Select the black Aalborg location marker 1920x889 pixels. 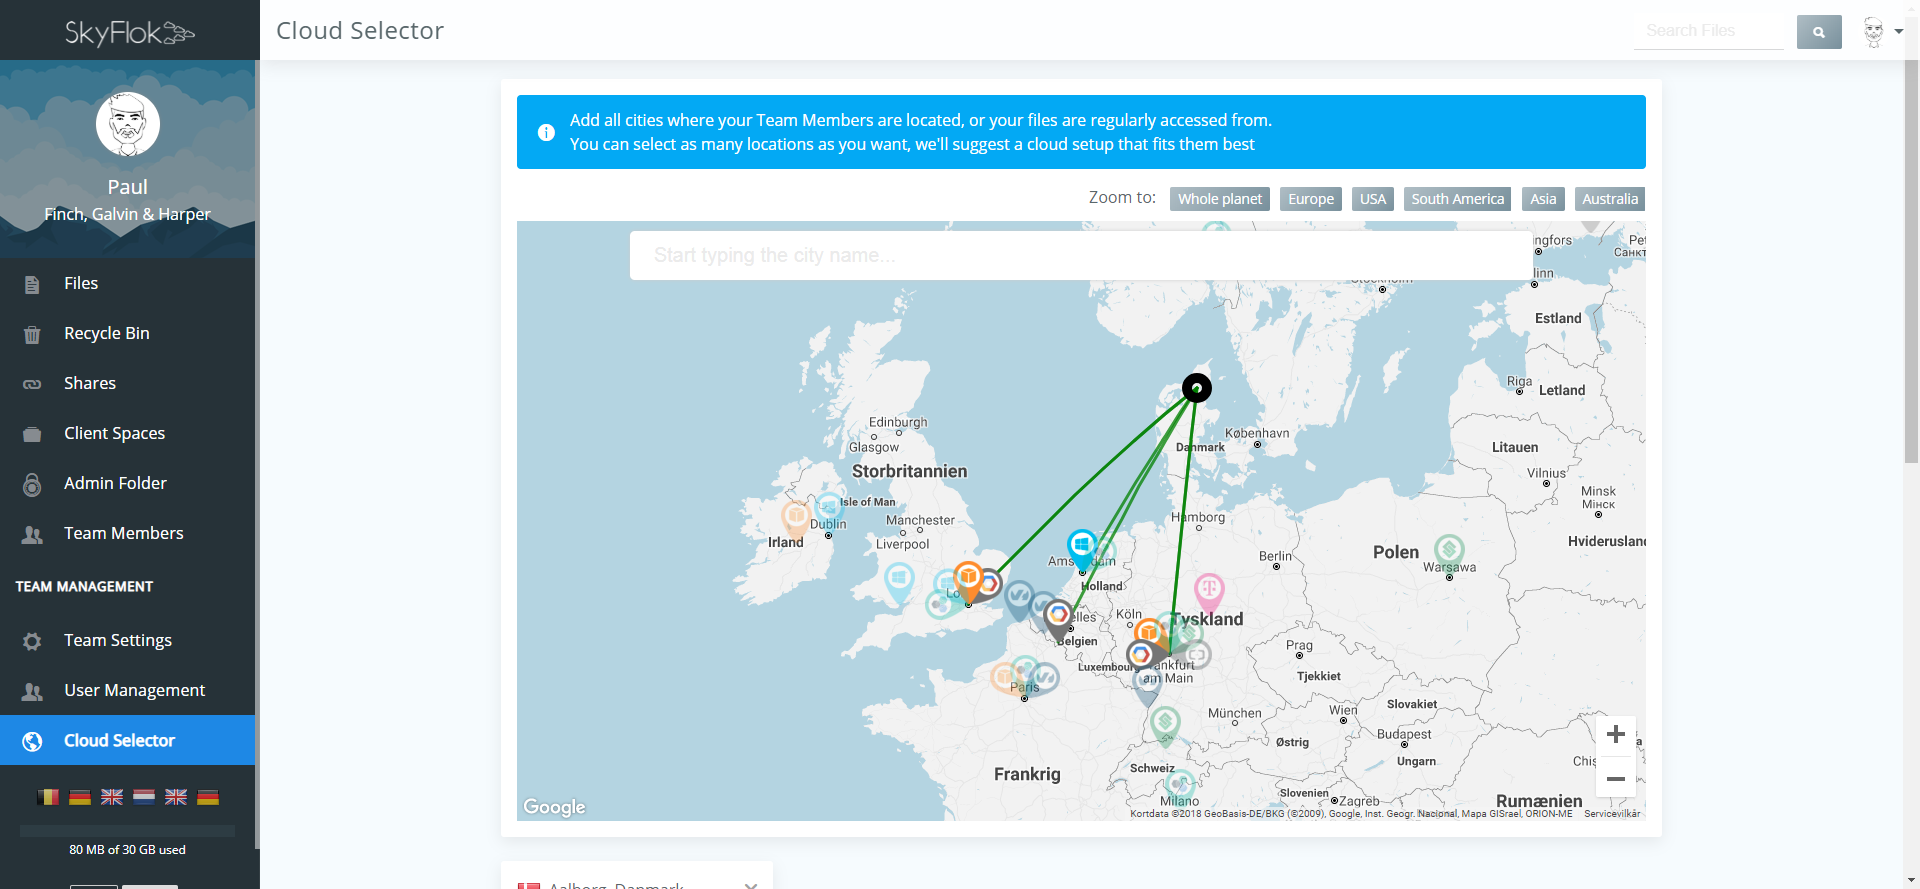1197,388
